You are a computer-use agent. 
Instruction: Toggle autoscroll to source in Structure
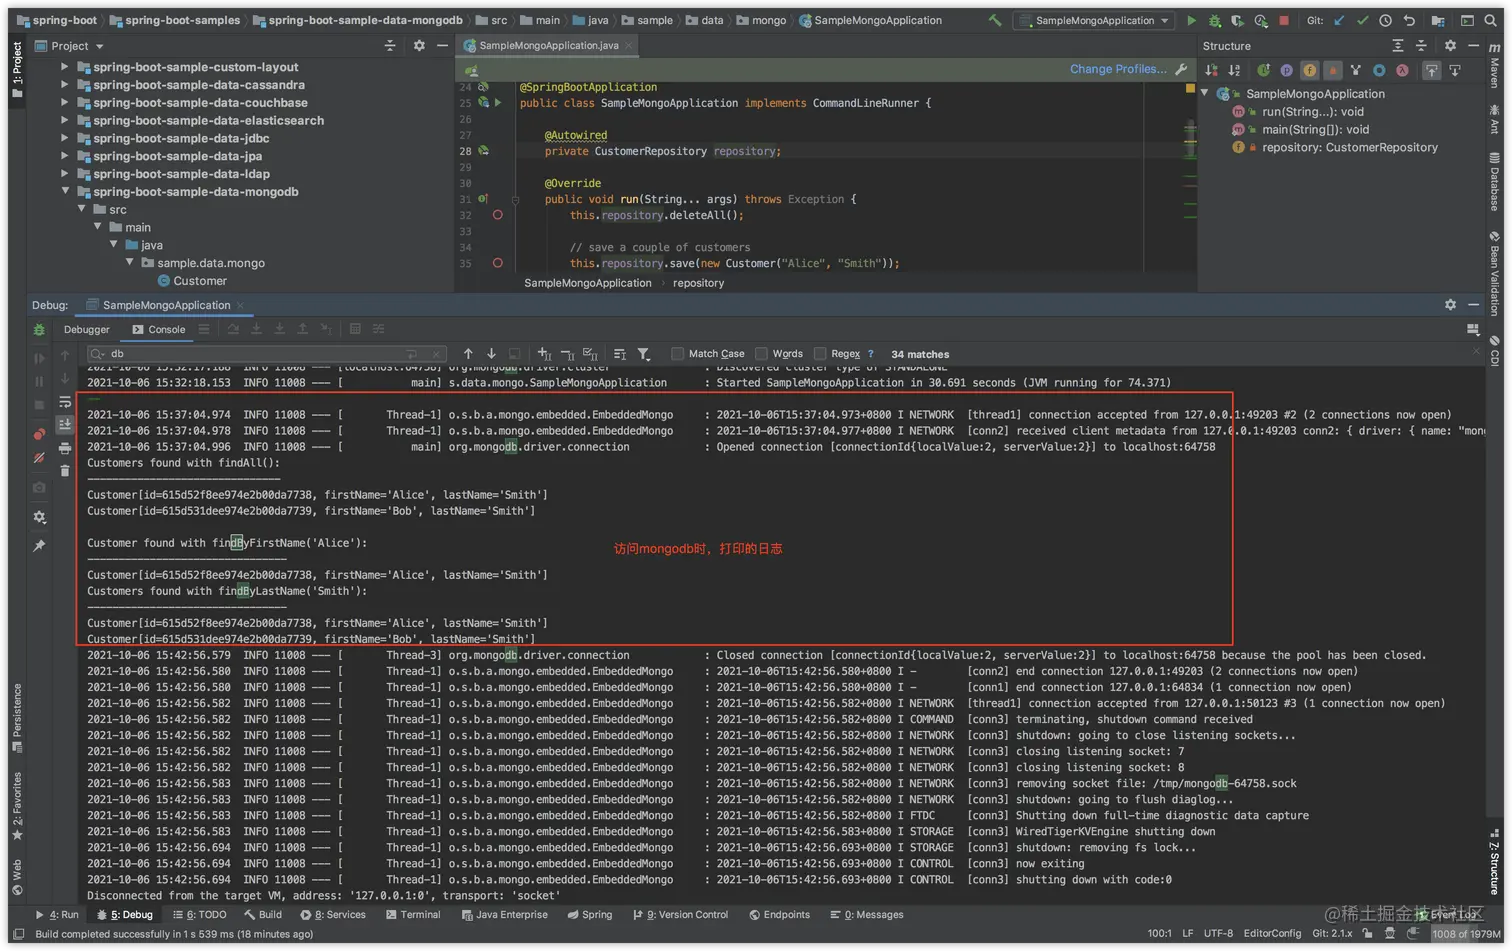click(x=1432, y=70)
